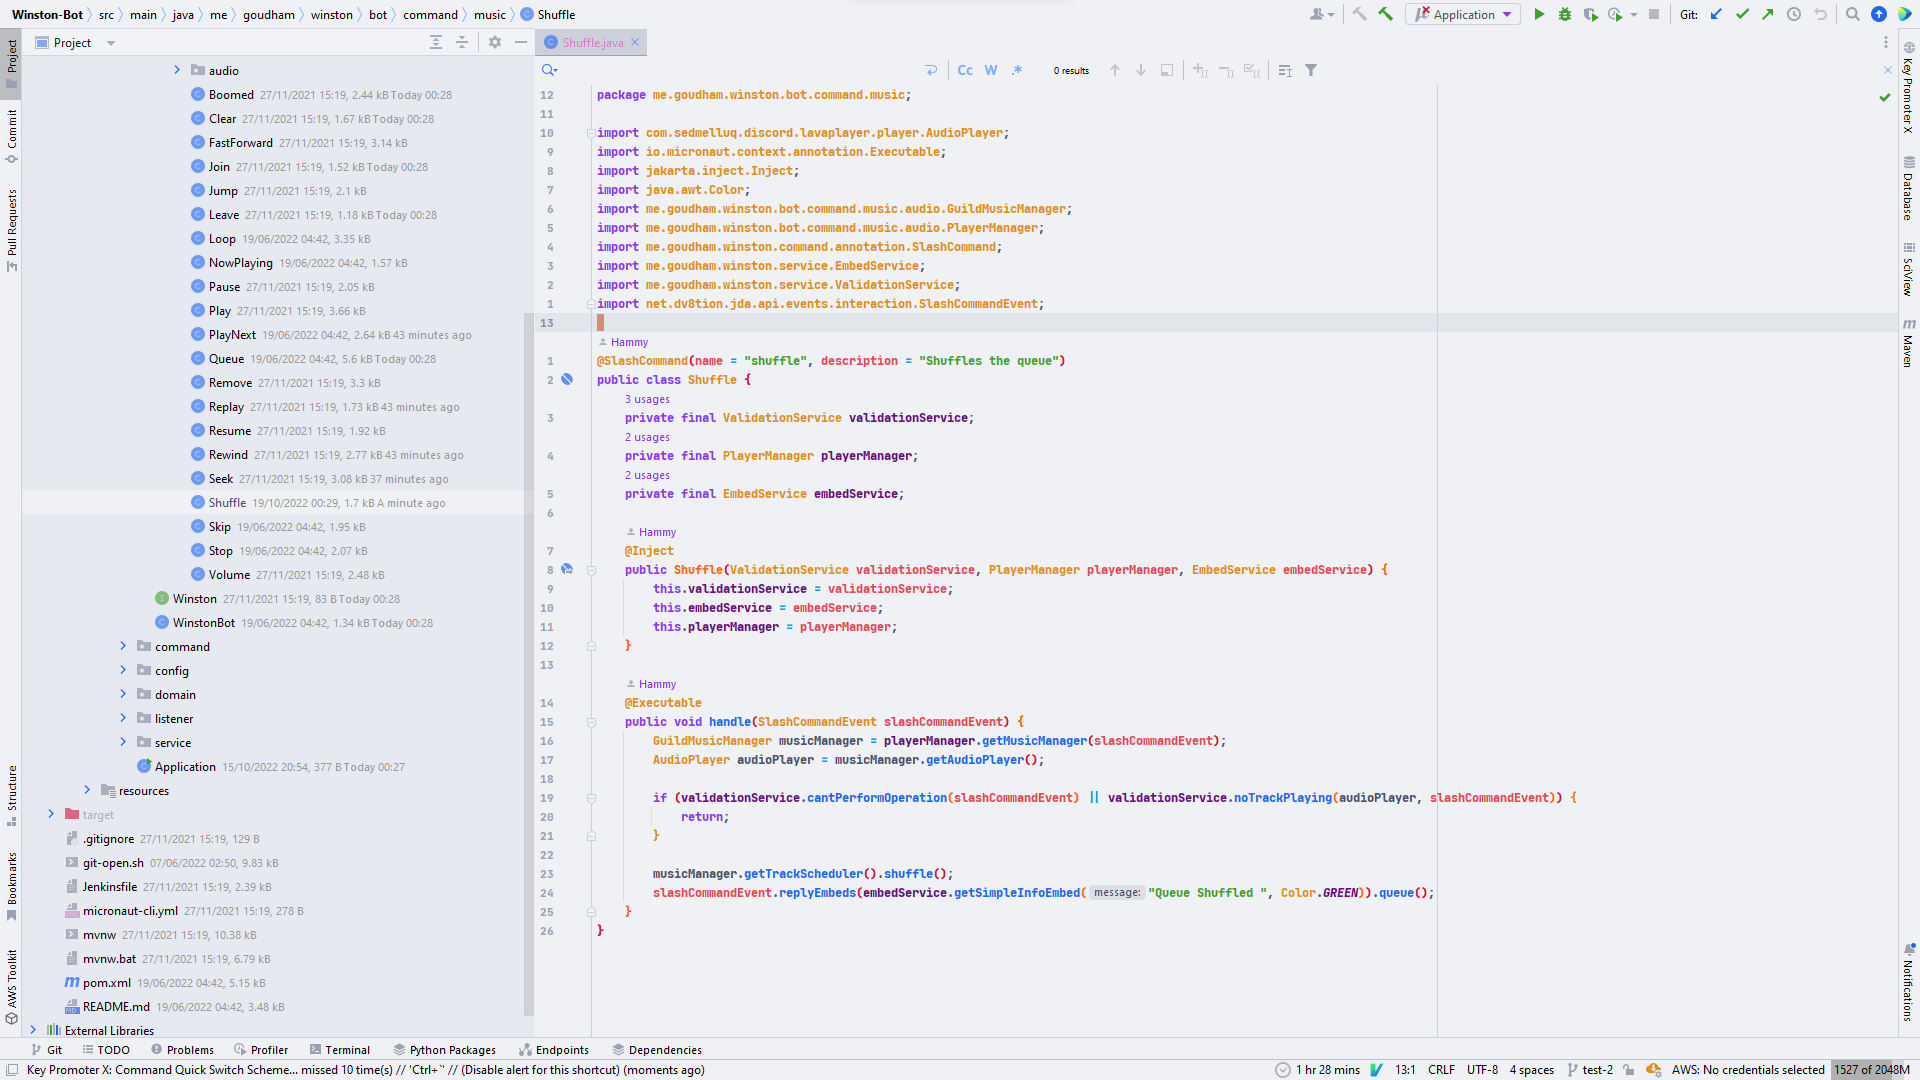Toggle Regex search option
The height and width of the screenshot is (1080, 1920).
pyautogui.click(x=1017, y=70)
